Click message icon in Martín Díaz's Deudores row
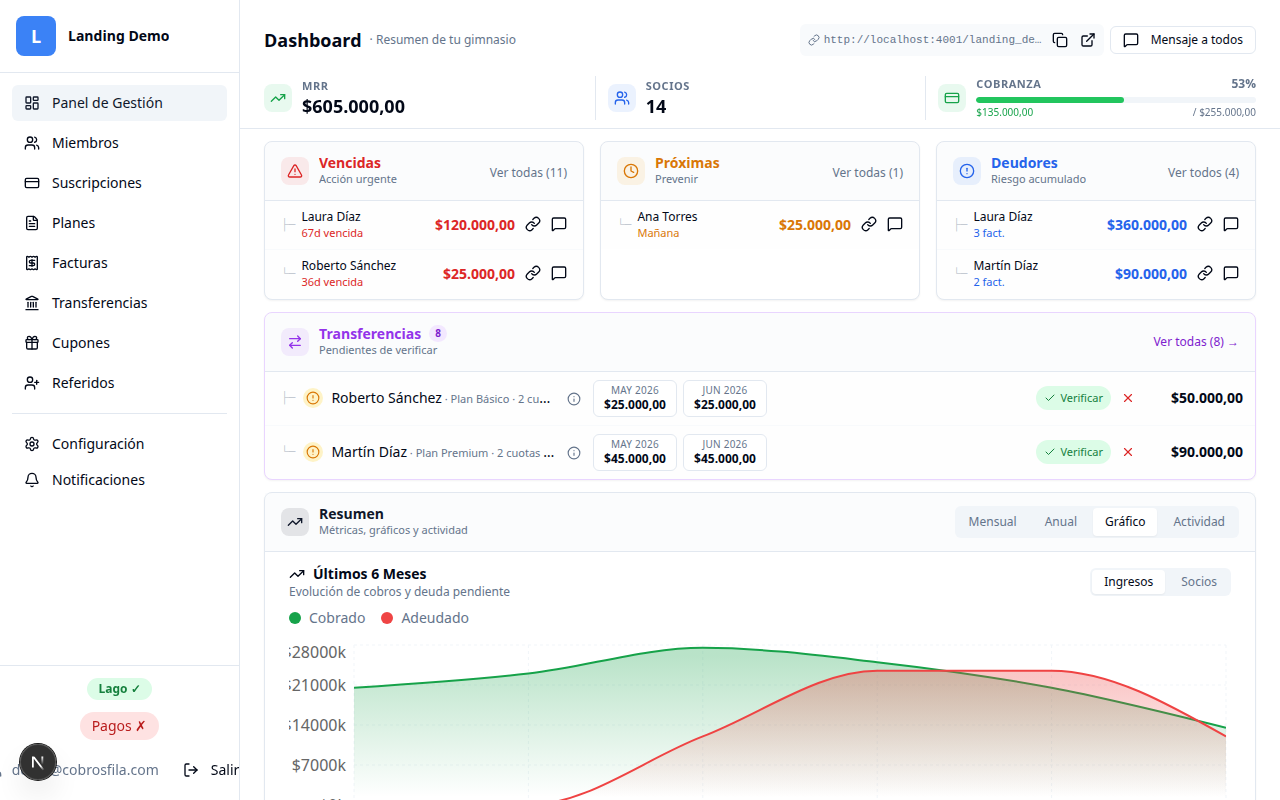This screenshot has width=1280, height=800. click(1231, 273)
